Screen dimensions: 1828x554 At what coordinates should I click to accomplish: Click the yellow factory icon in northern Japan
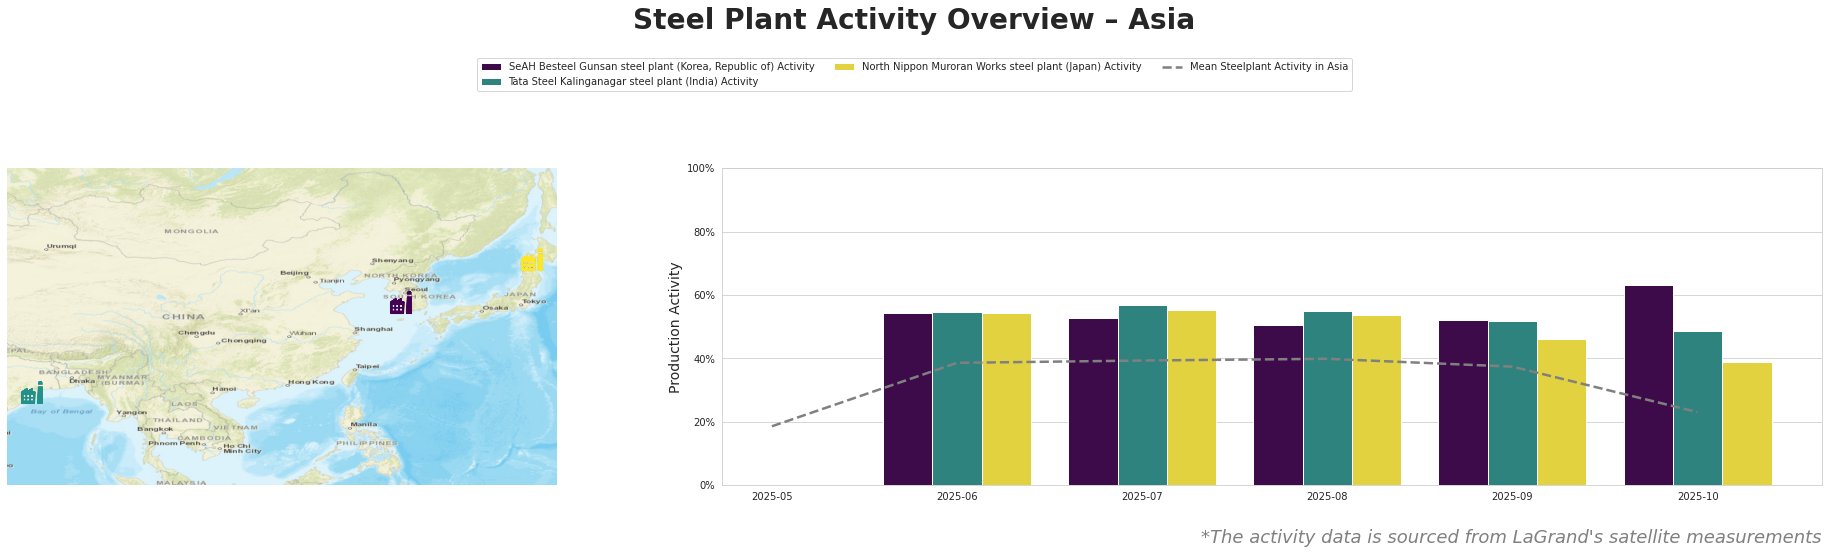click(x=532, y=261)
